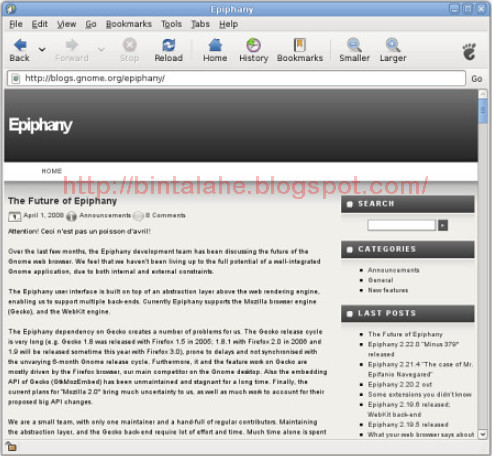Click the Go button next to address bar

coord(477,79)
